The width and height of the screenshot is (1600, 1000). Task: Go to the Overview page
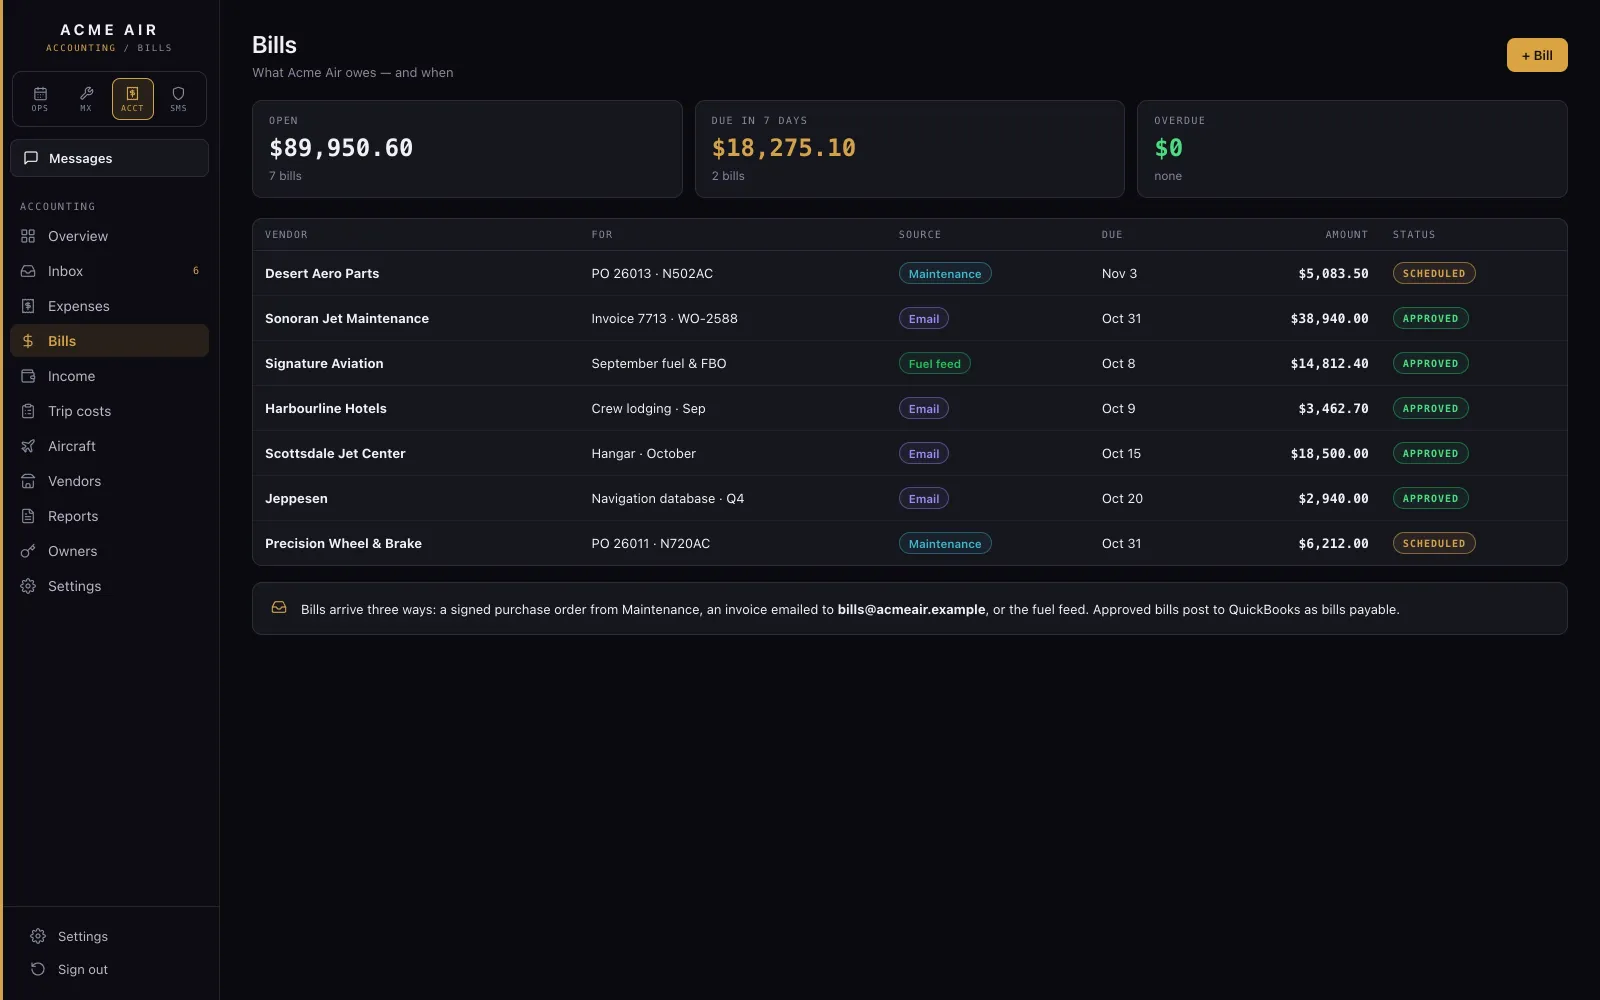pyautogui.click(x=110, y=236)
